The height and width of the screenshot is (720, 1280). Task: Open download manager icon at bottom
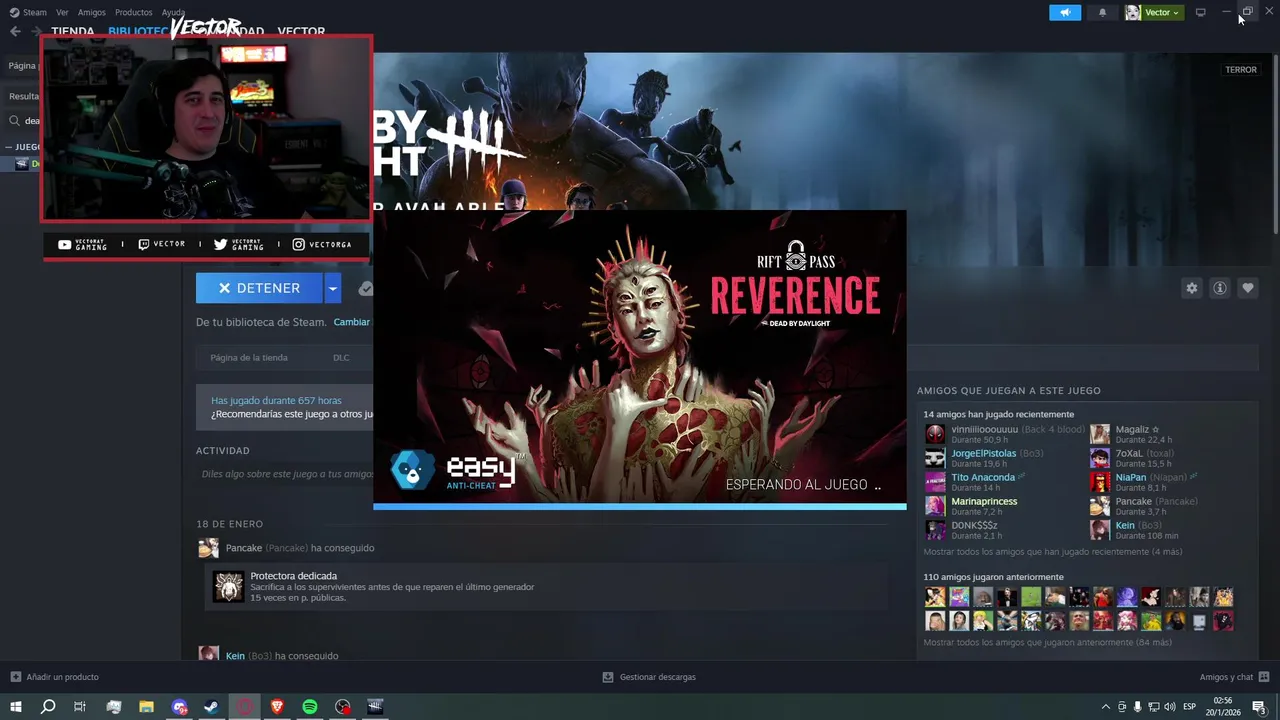(607, 677)
